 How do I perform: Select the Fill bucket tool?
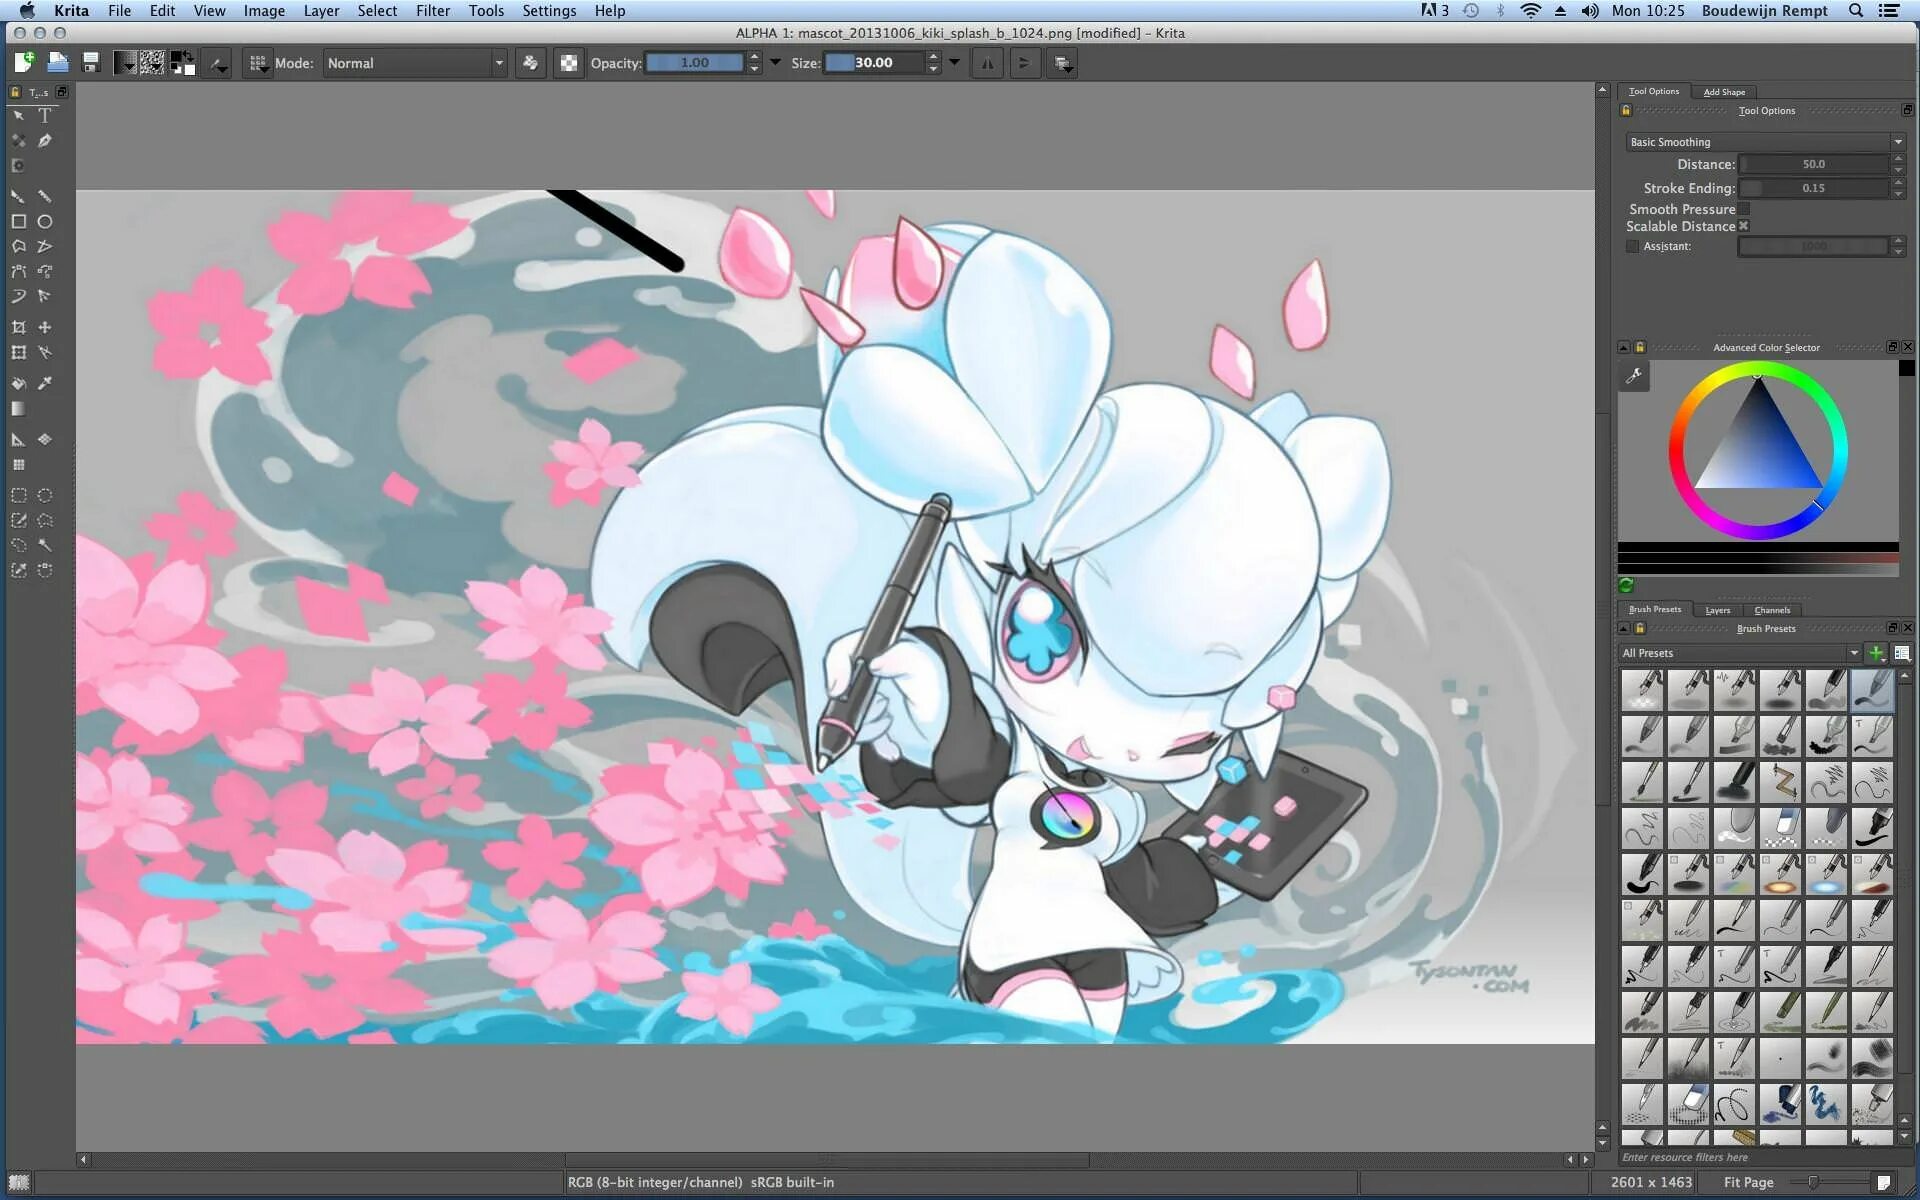coord(18,383)
